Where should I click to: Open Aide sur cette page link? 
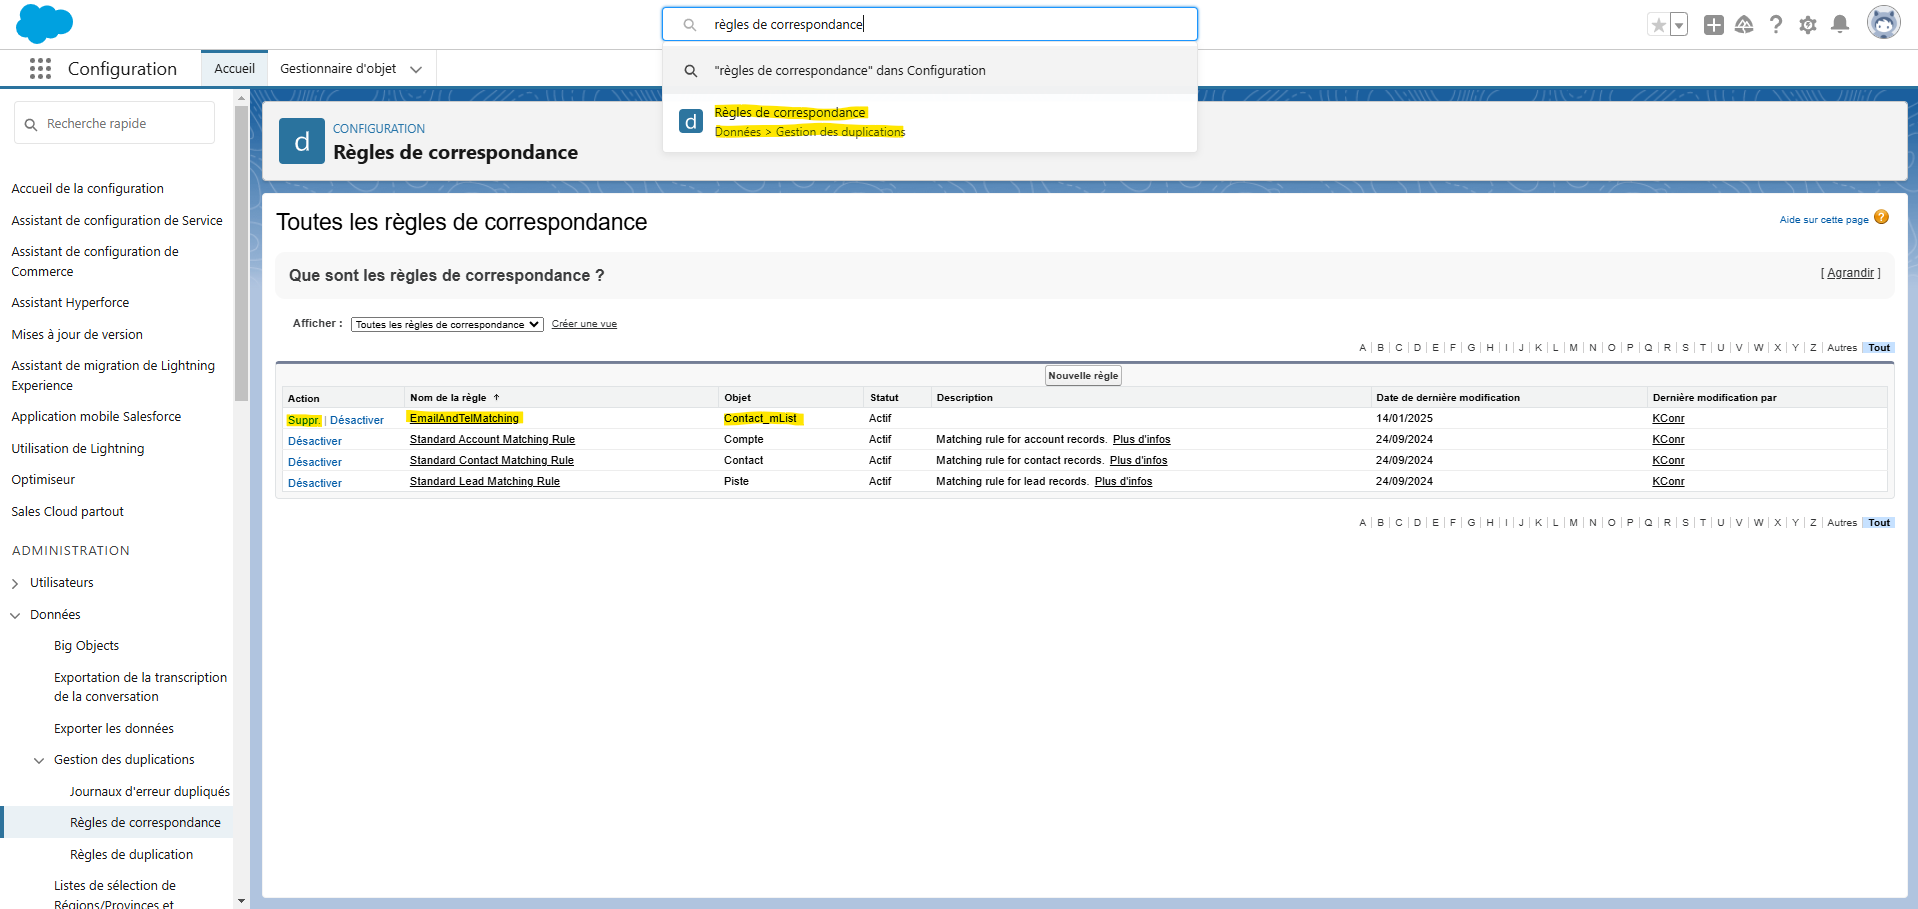(1824, 220)
